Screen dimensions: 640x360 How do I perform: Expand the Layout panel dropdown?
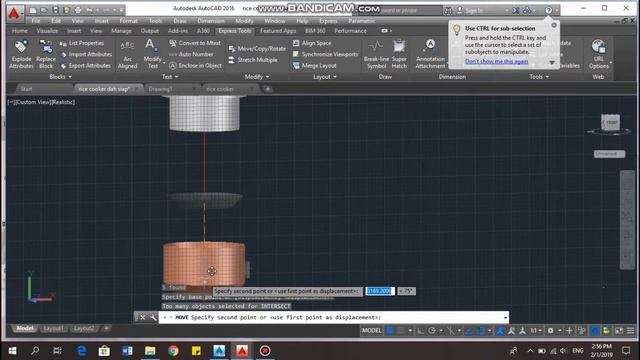pyautogui.click(x=325, y=77)
